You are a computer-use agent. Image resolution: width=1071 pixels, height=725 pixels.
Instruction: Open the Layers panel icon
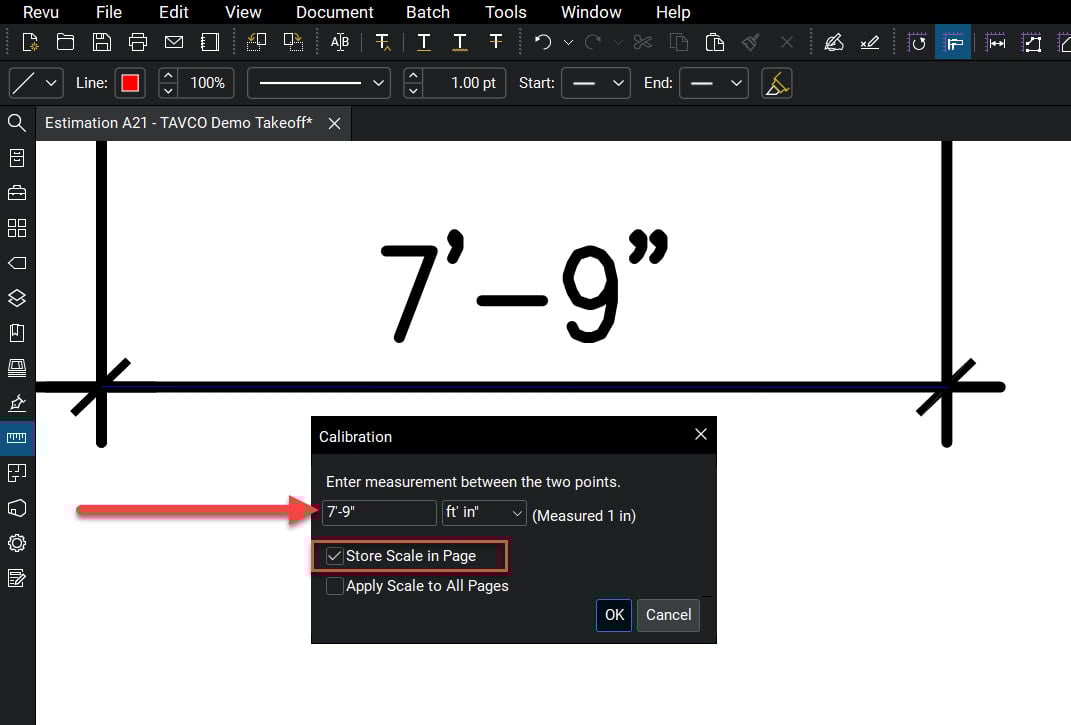click(x=16, y=298)
